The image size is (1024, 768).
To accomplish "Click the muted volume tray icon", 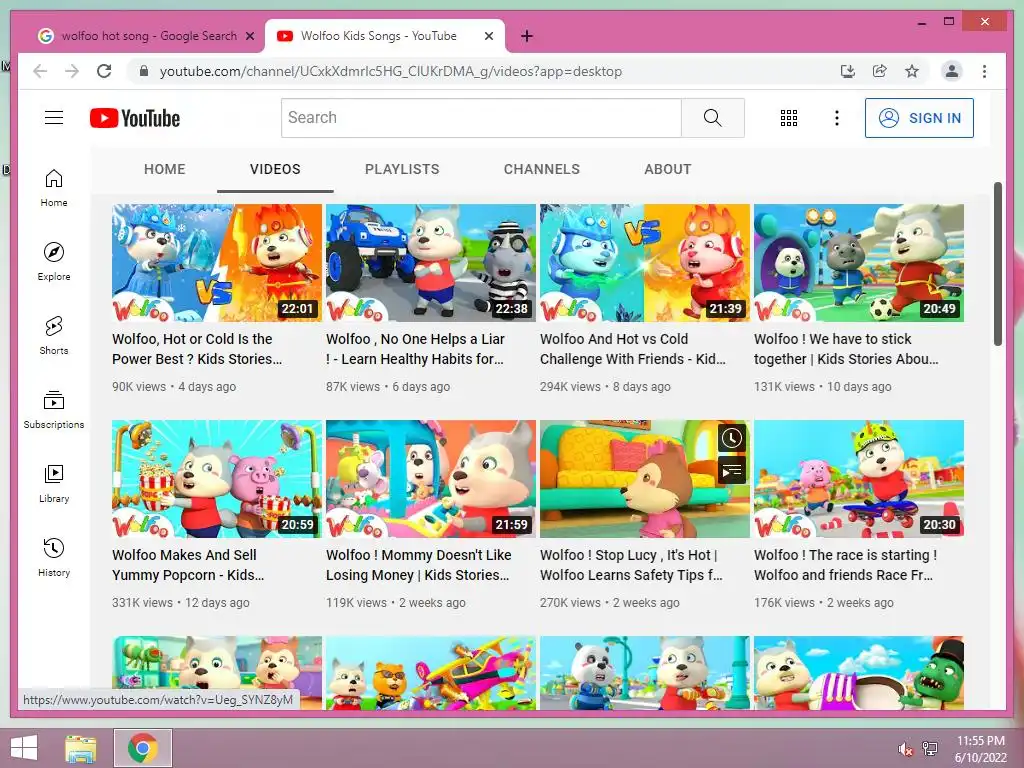I will 905,749.
